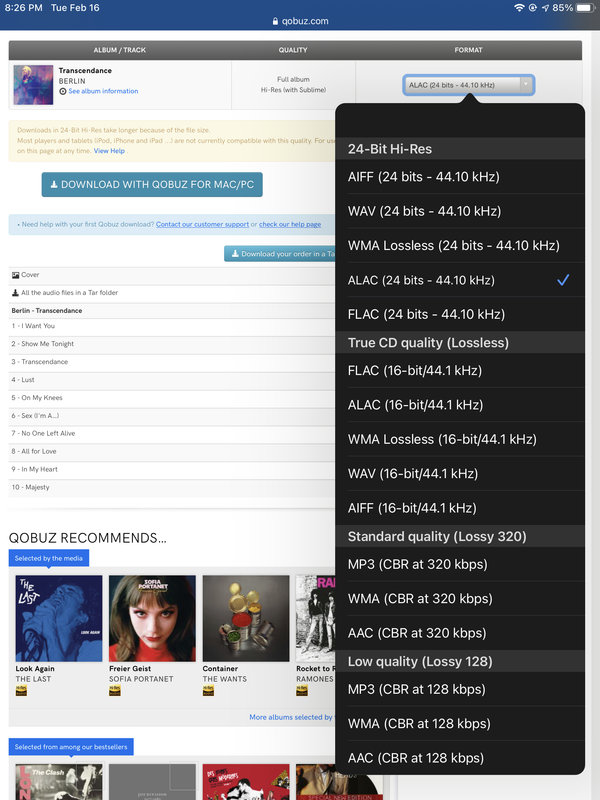Image resolution: width=600 pixels, height=800 pixels.
Task: Click track 7 - No One Left Alive
Action: [172, 434]
